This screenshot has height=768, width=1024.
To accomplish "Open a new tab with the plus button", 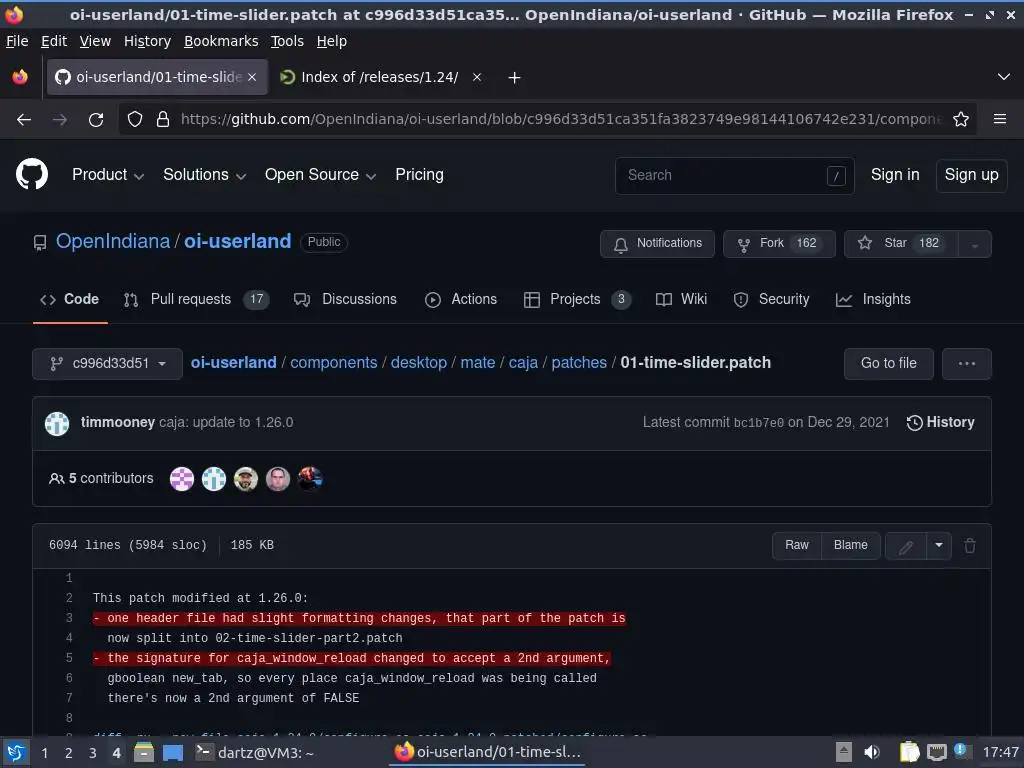I will pyautogui.click(x=515, y=78).
